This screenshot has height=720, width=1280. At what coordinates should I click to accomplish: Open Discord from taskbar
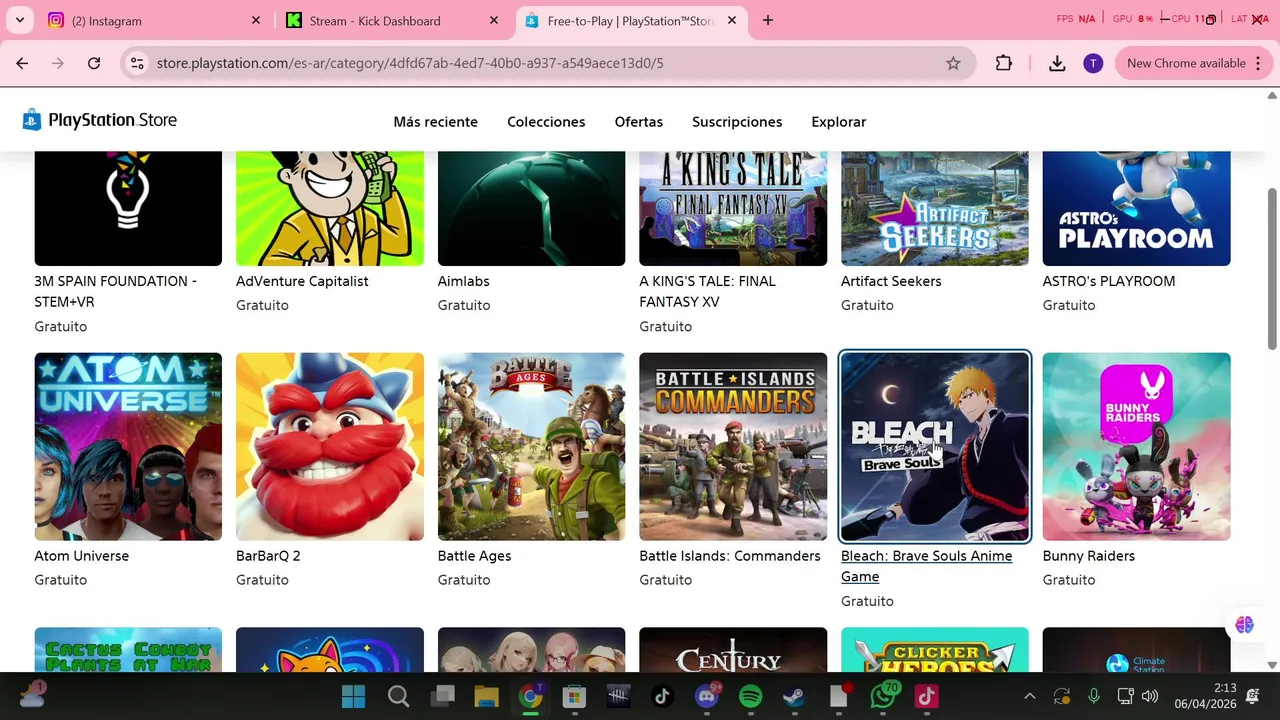tap(707, 696)
